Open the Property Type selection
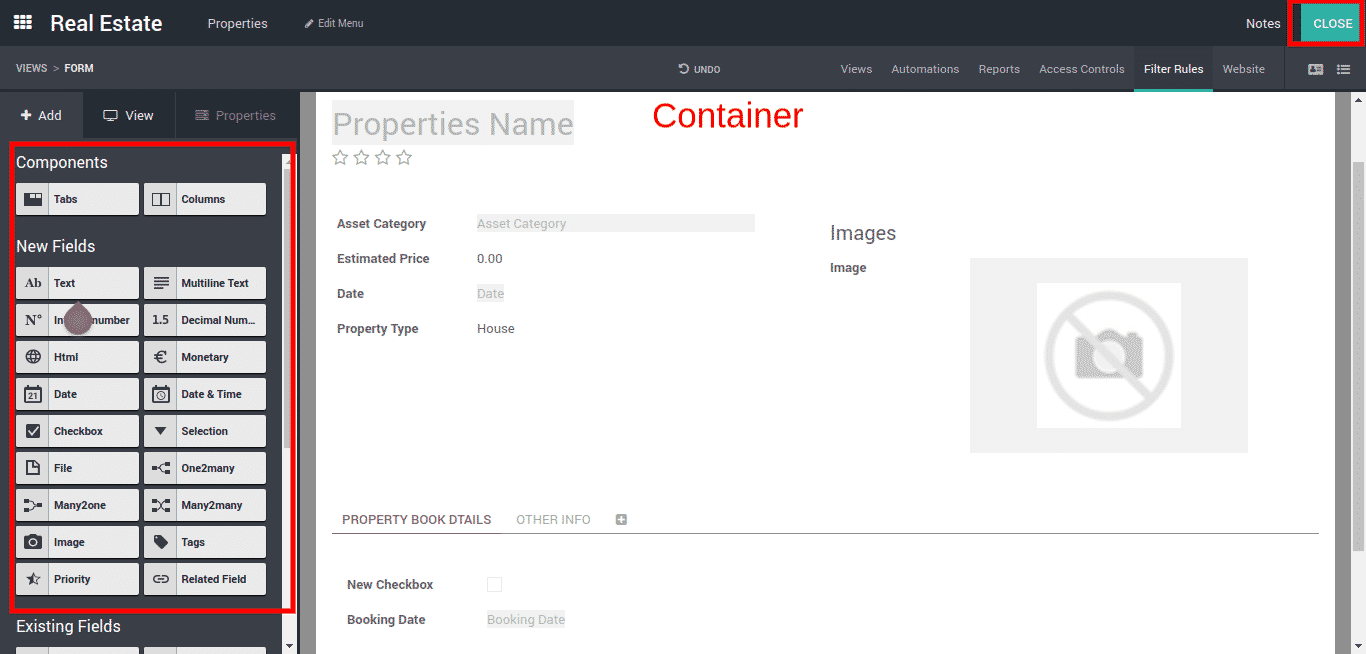1366x654 pixels. pos(496,329)
